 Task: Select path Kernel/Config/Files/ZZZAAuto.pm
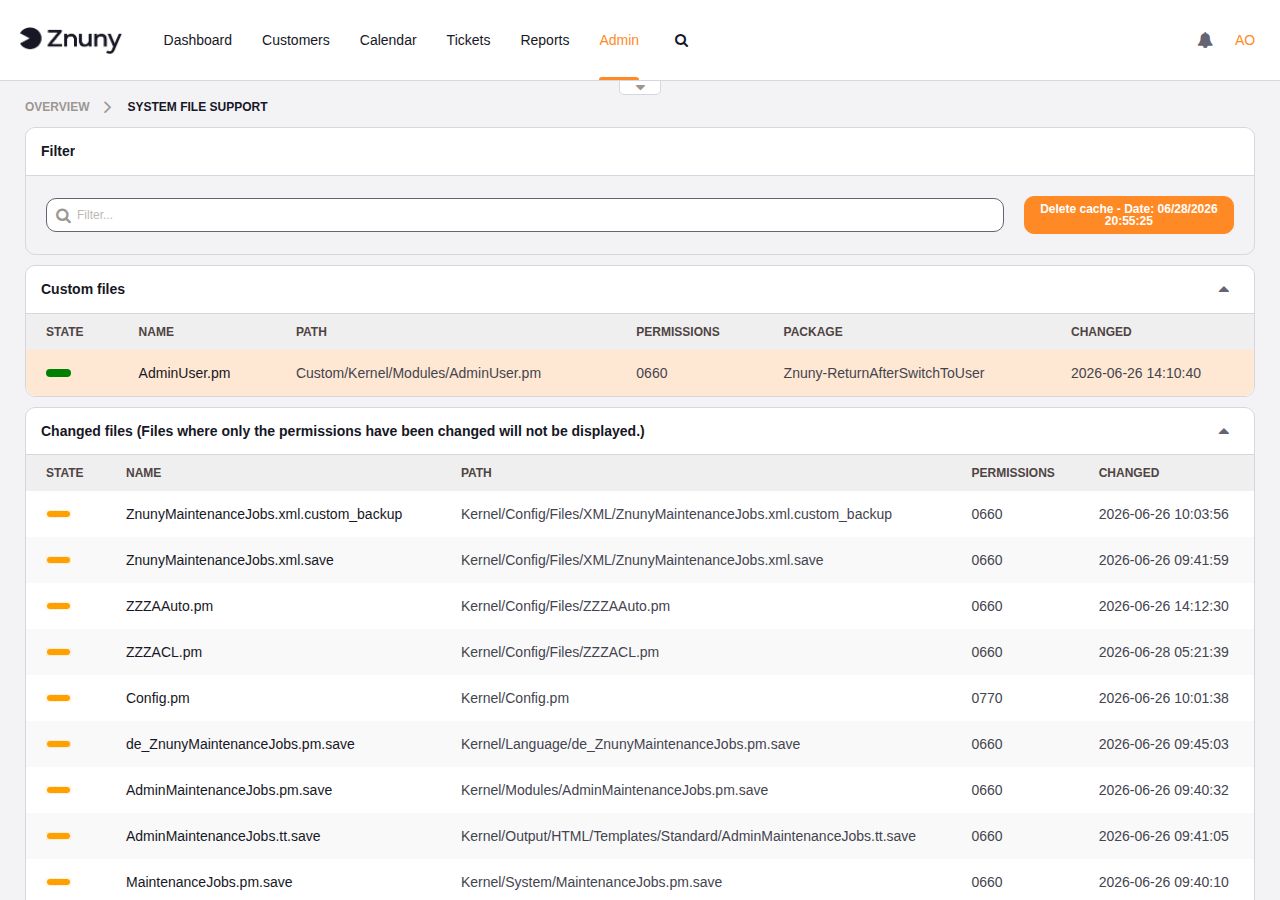click(x=565, y=606)
